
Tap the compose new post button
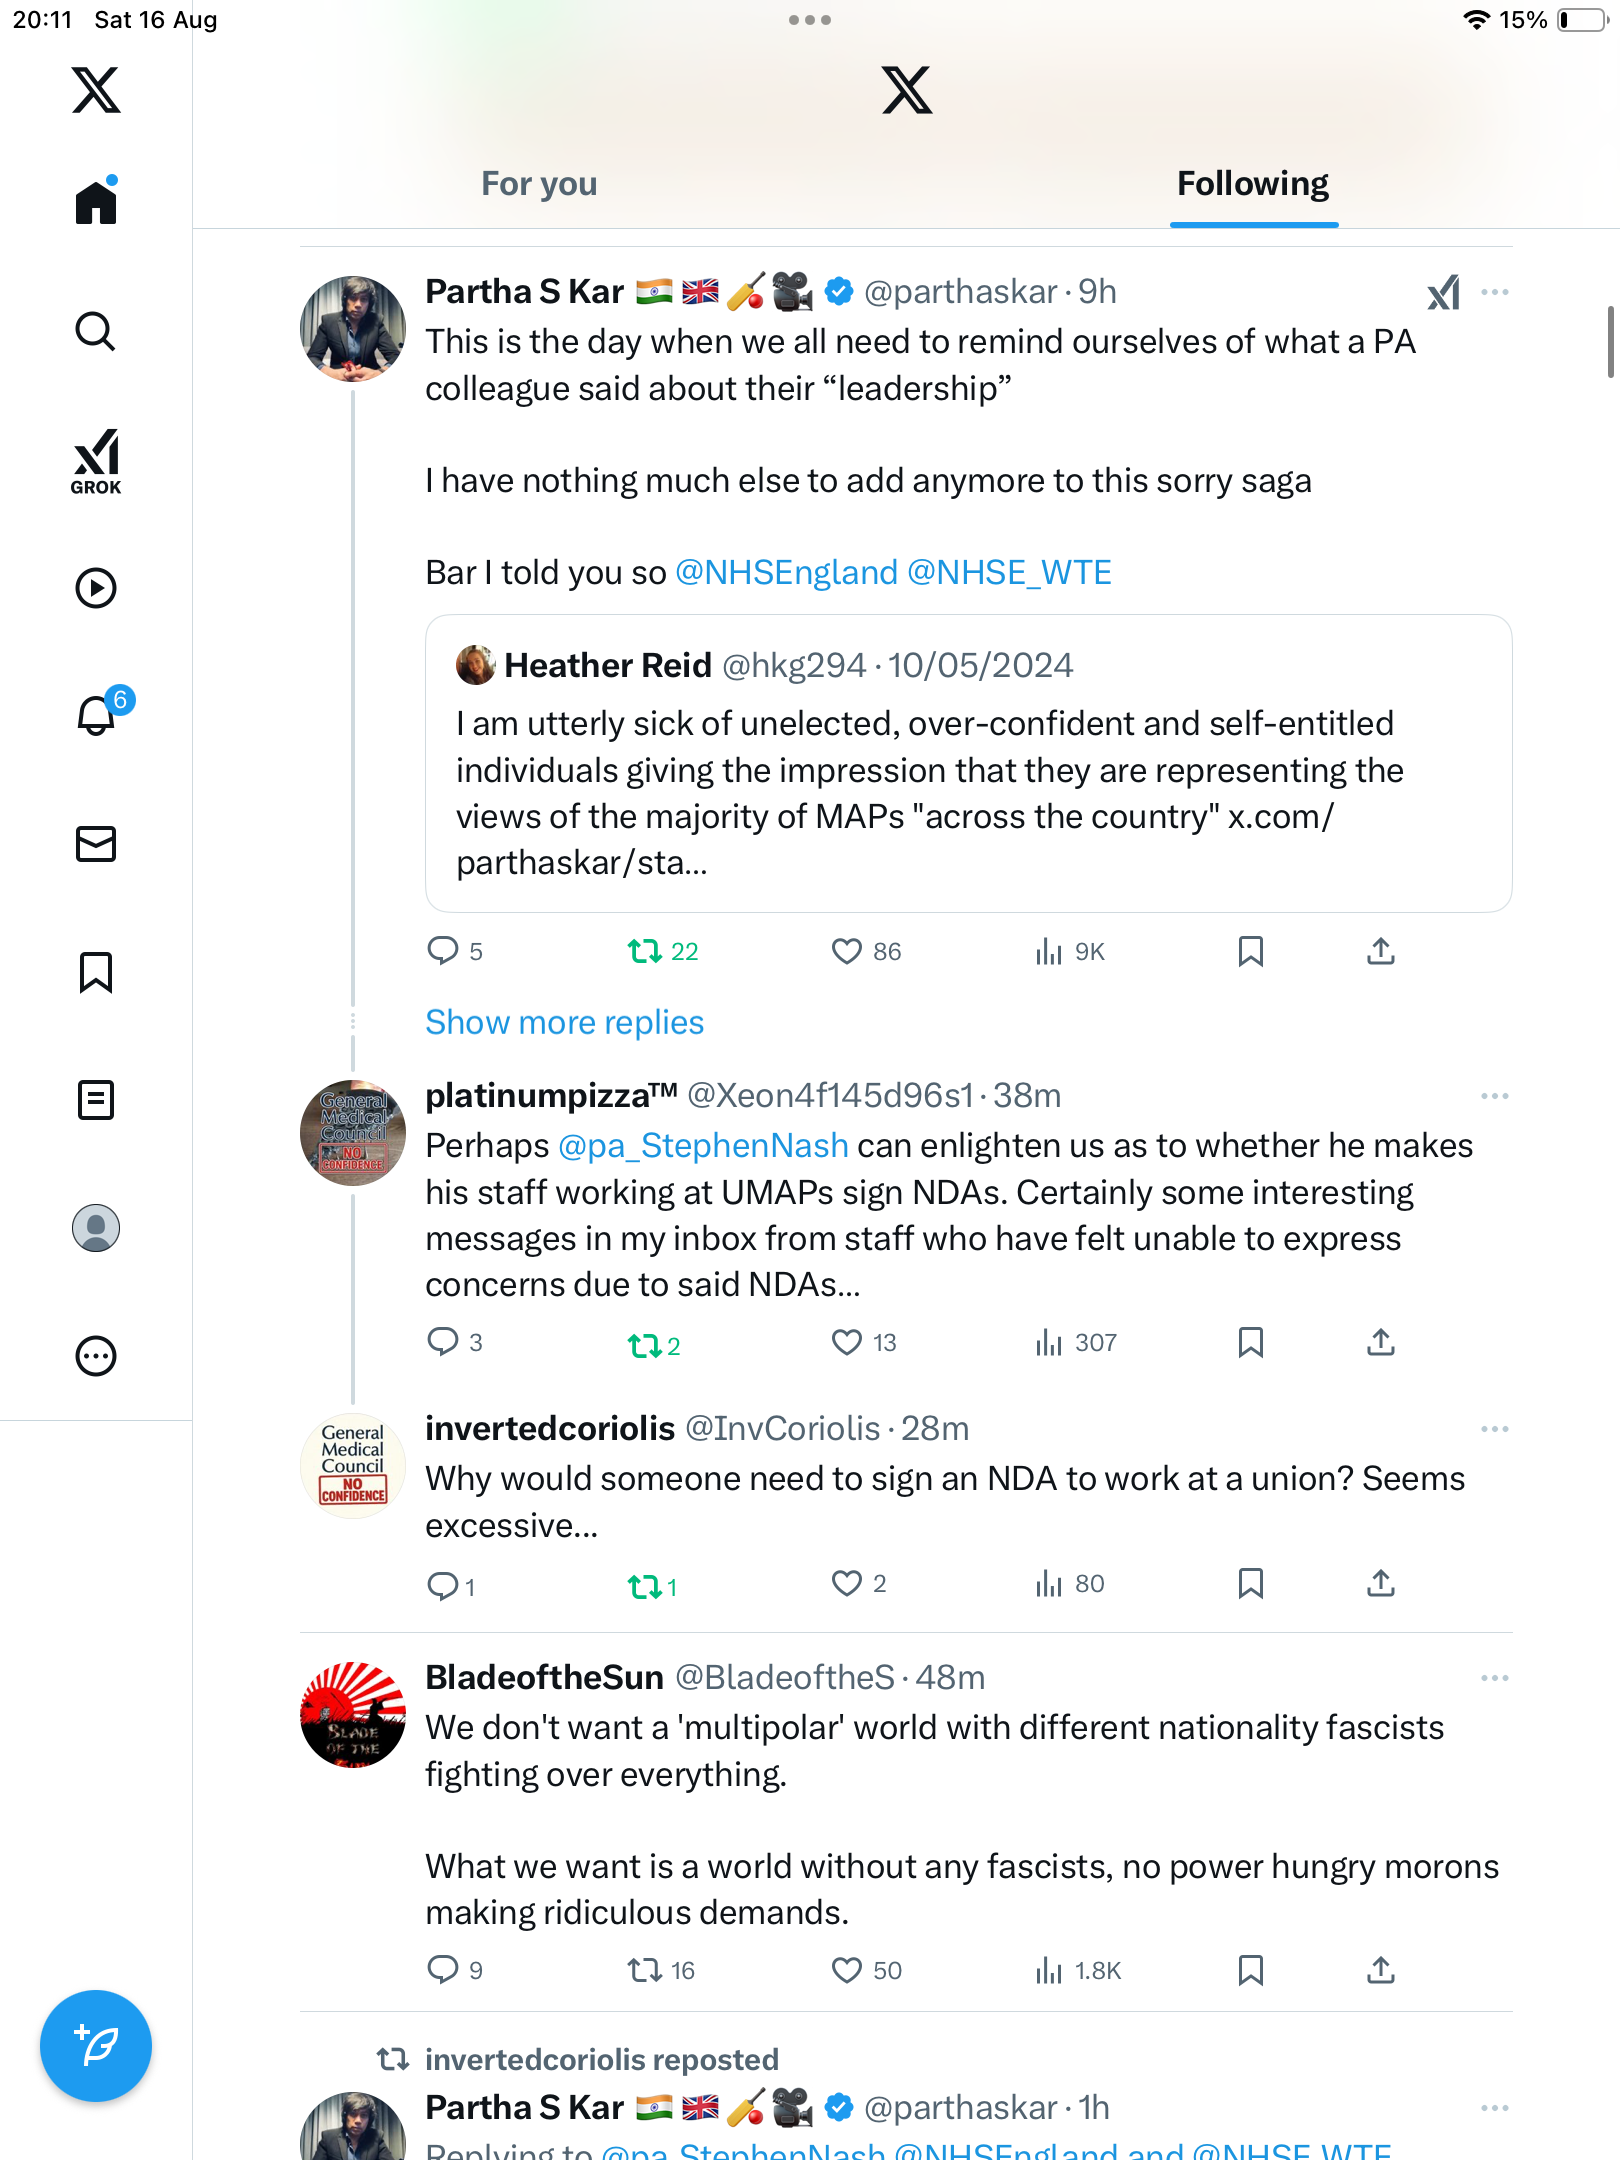[96, 2046]
